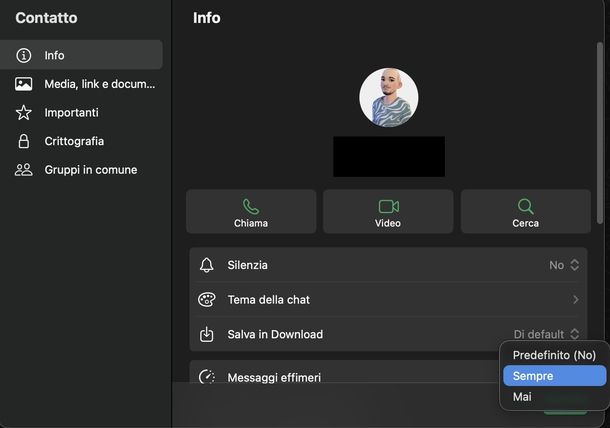Open Tema della chat settings

(x=388, y=300)
